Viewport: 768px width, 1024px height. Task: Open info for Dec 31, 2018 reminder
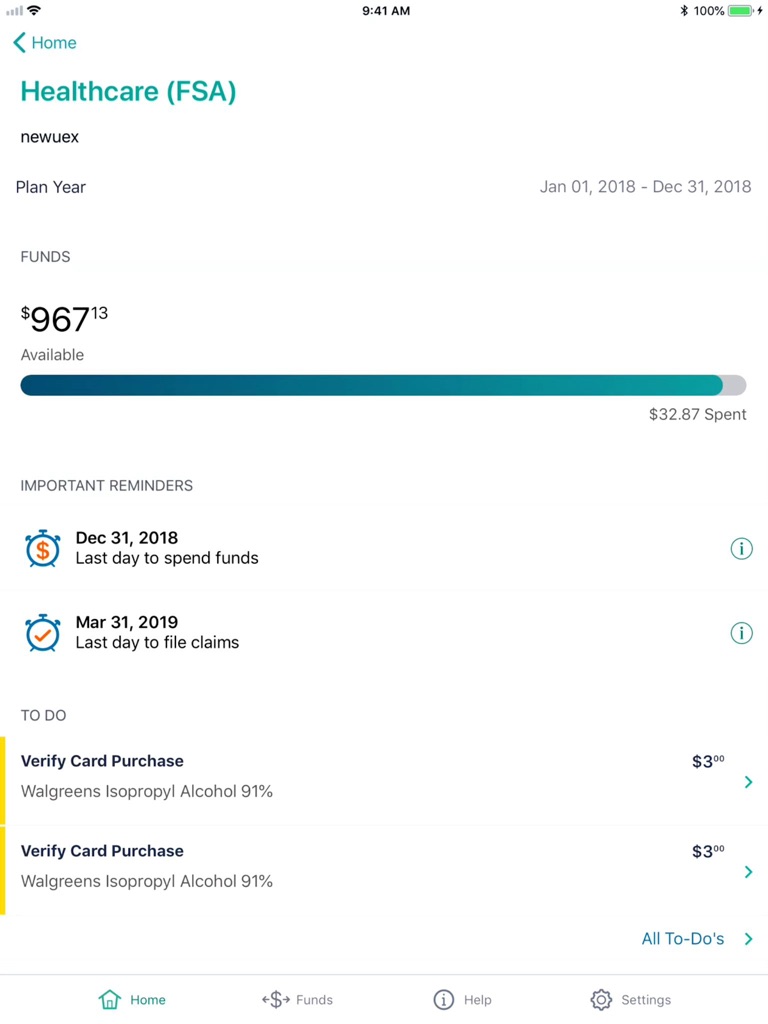pos(741,549)
